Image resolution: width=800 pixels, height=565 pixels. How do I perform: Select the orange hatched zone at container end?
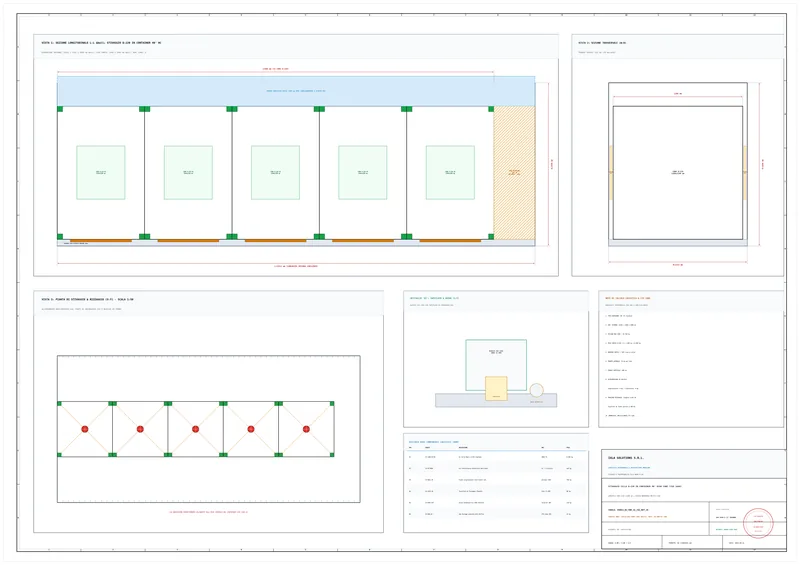[514, 173]
